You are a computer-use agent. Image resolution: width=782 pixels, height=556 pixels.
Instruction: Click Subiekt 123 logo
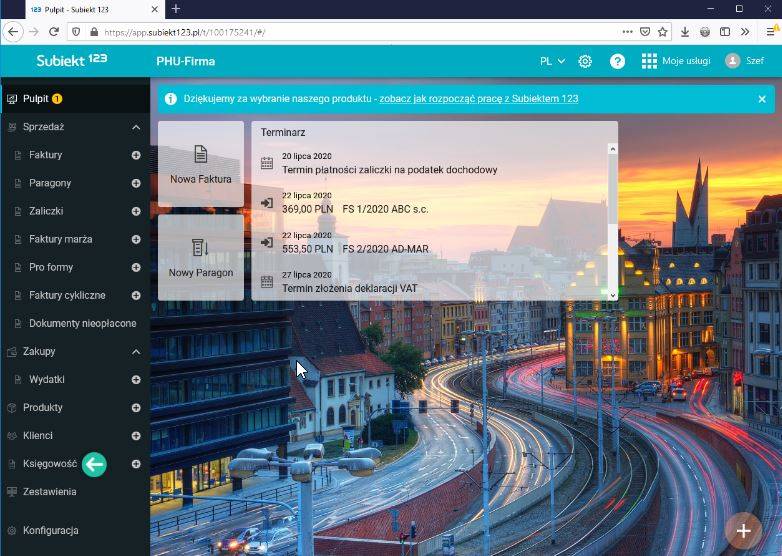pos(71,60)
